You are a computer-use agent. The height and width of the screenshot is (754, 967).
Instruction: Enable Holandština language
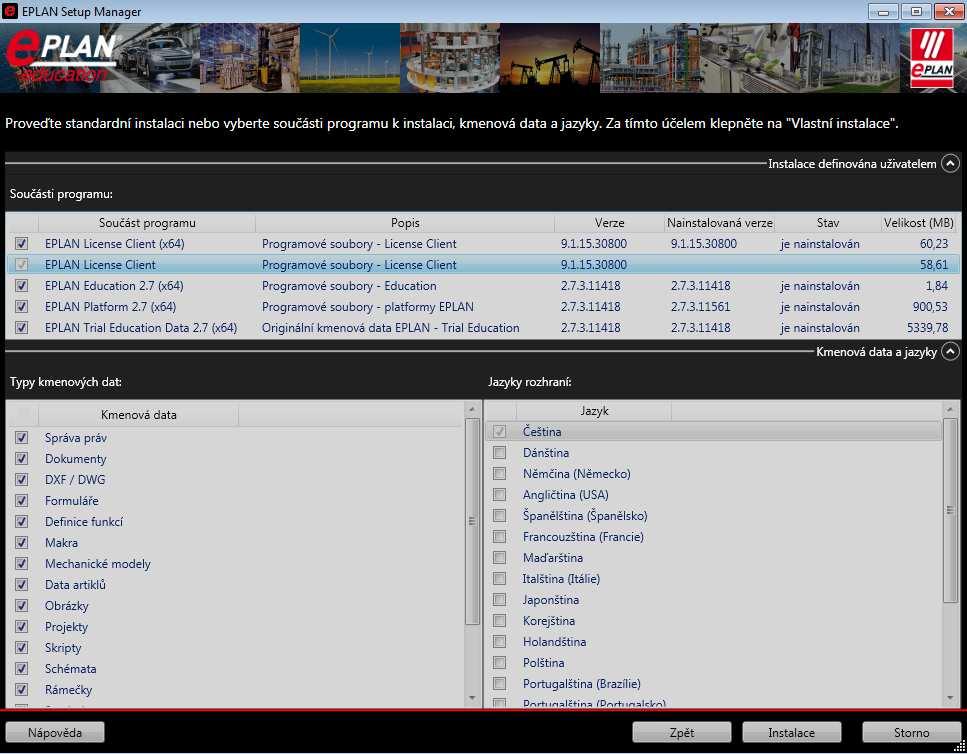pyautogui.click(x=500, y=641)
